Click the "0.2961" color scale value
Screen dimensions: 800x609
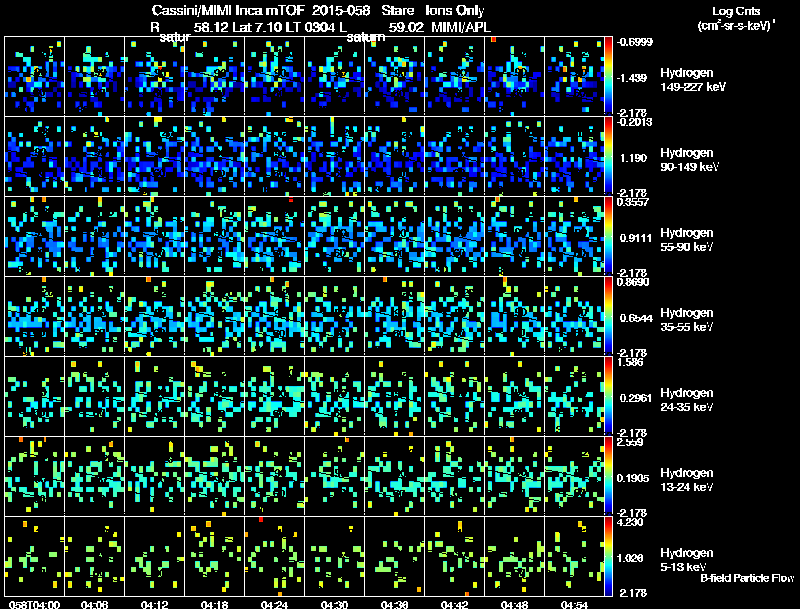[x=636, y=398]
